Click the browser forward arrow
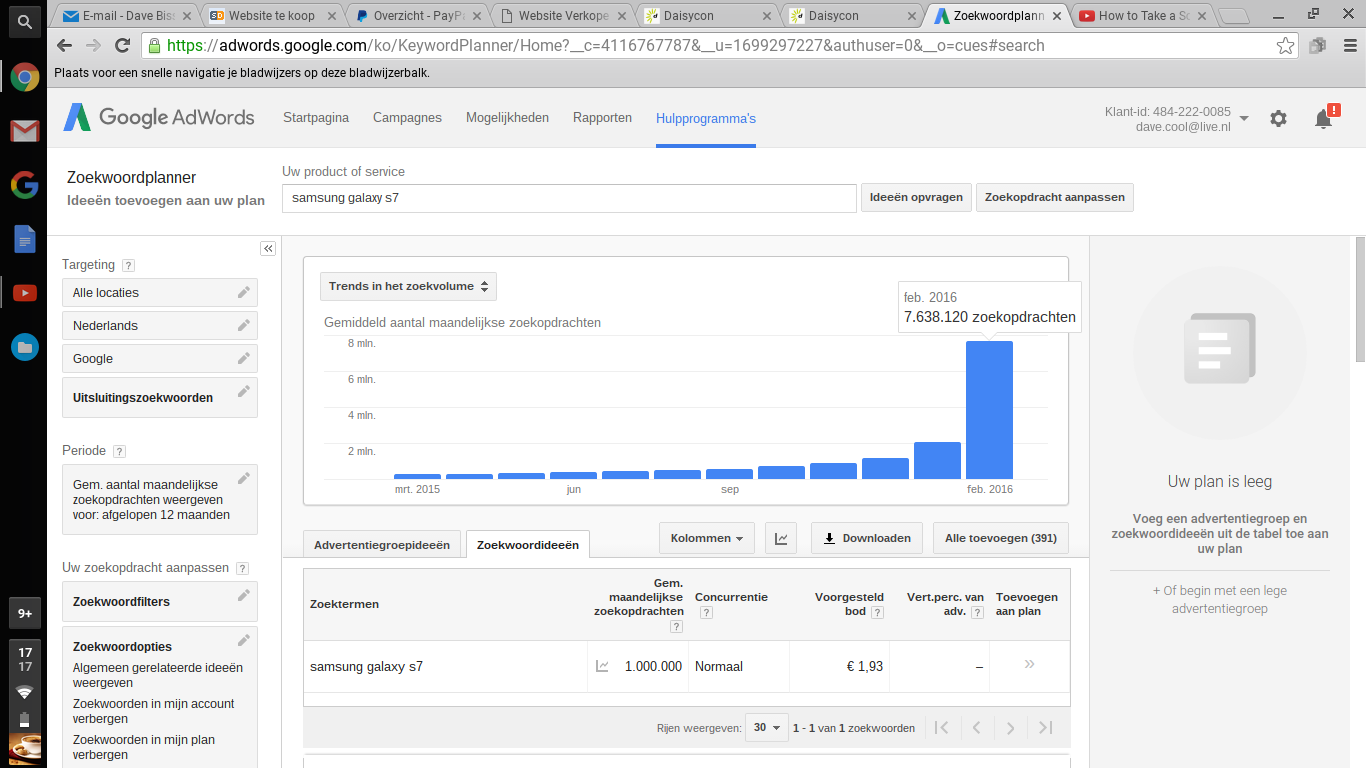The image size is (1366, 768). point(93,45)
